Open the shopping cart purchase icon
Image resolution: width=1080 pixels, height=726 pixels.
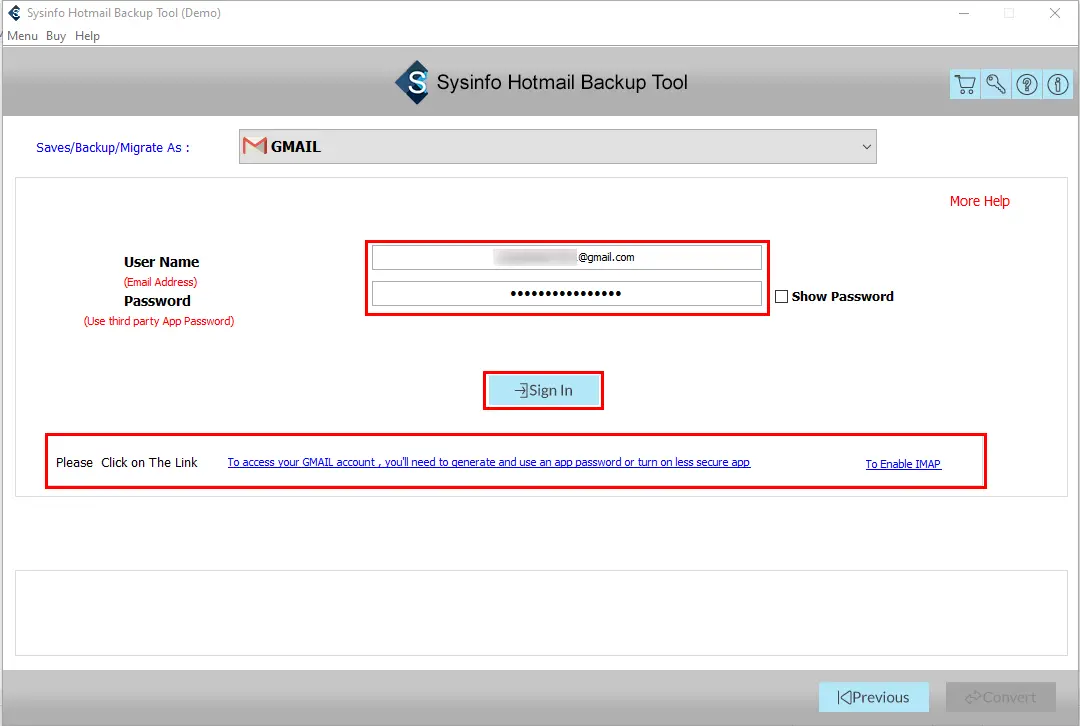[x=965, y=84]
